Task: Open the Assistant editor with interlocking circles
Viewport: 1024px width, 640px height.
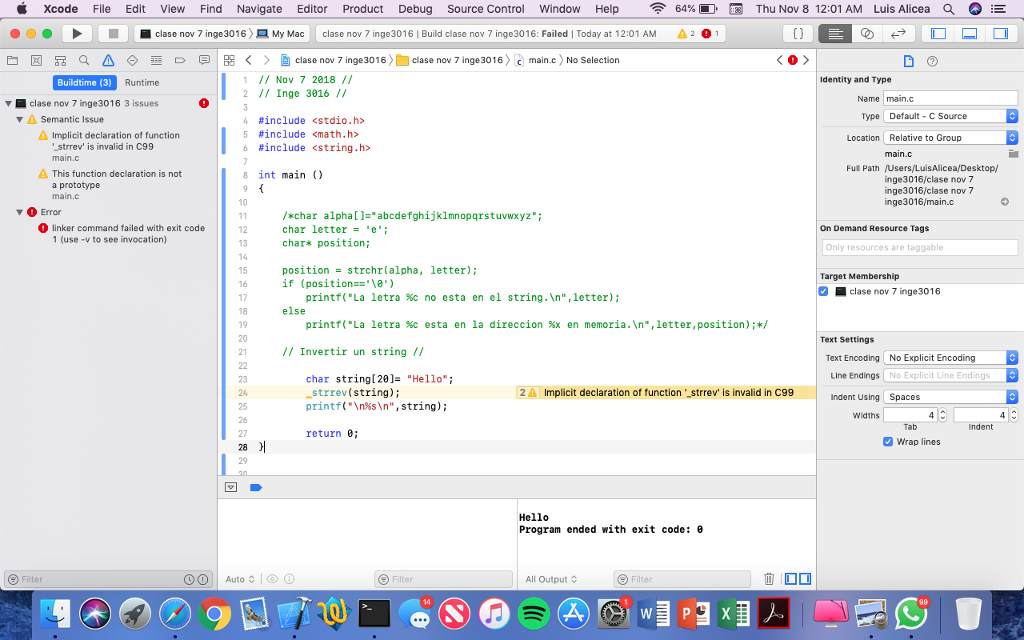Action: pyautogui.click(x=867, y=33)
